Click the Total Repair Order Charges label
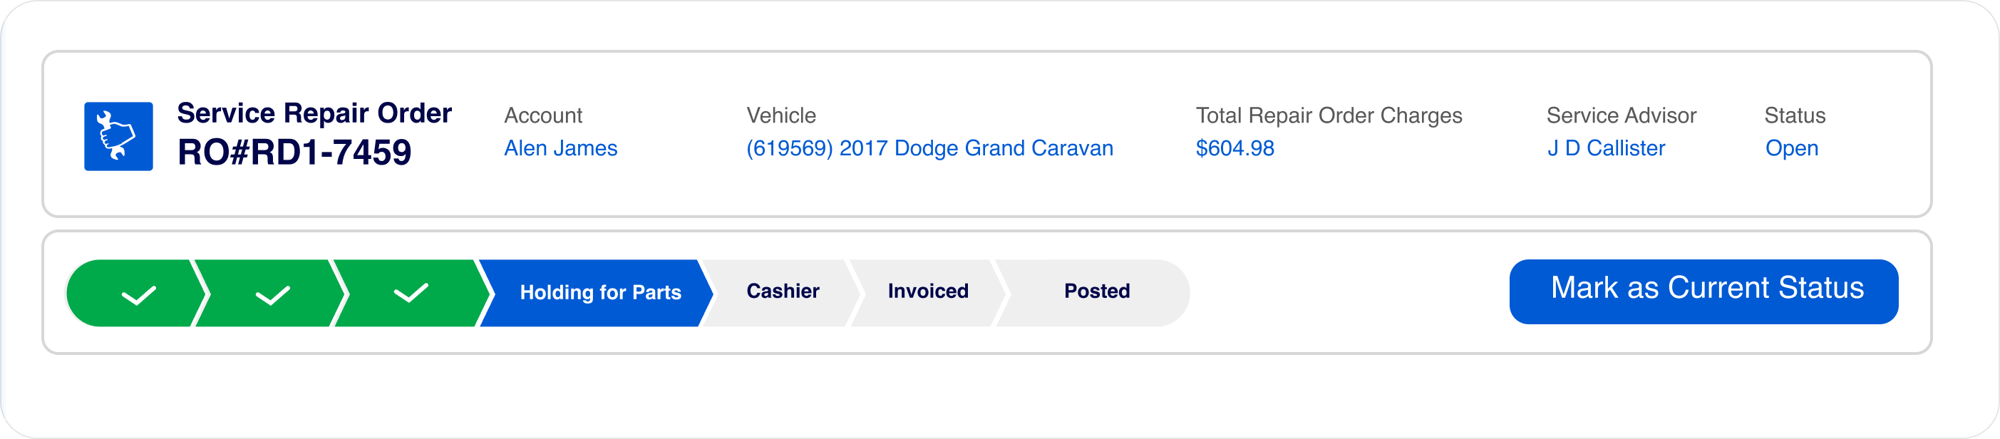 click(1329, 115)
